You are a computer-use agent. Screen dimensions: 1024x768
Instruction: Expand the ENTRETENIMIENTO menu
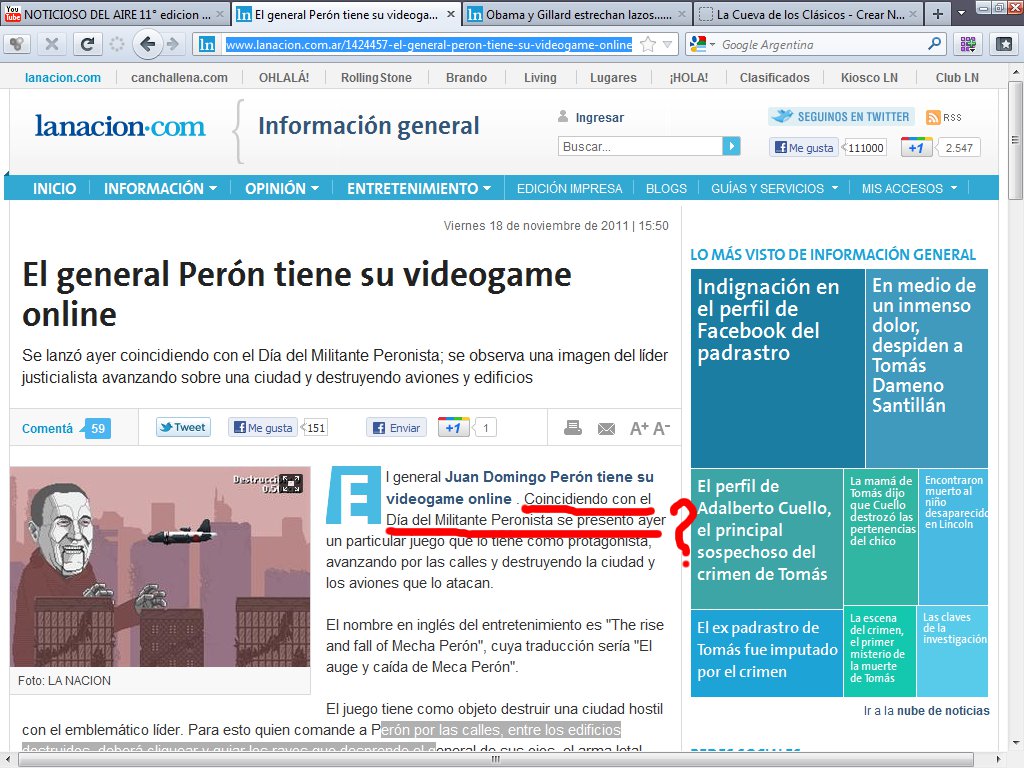[419, 188]
